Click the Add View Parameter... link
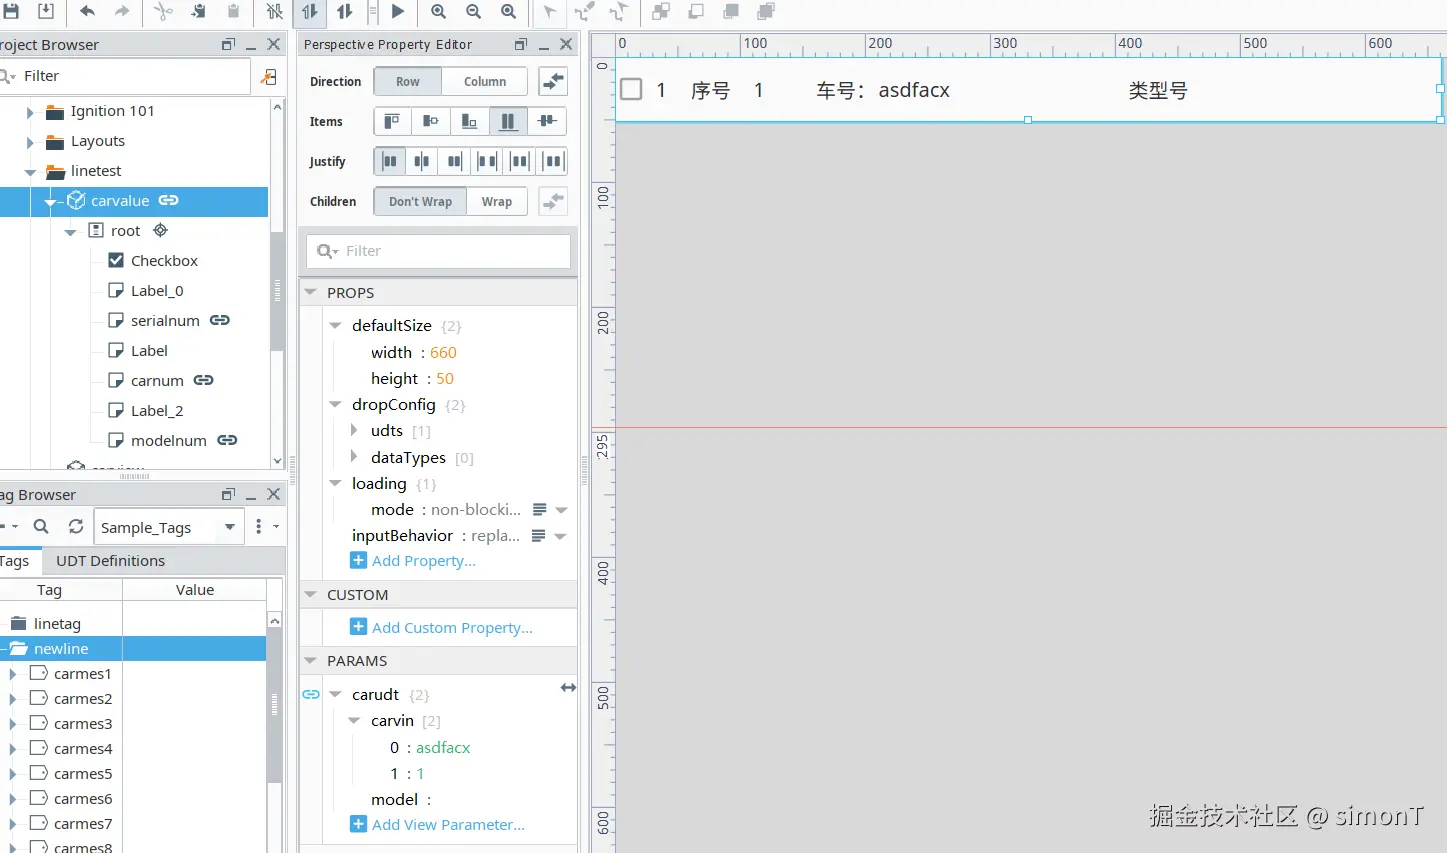The height and width of the screenshot is (853, 1447). (x=448, y=825)
